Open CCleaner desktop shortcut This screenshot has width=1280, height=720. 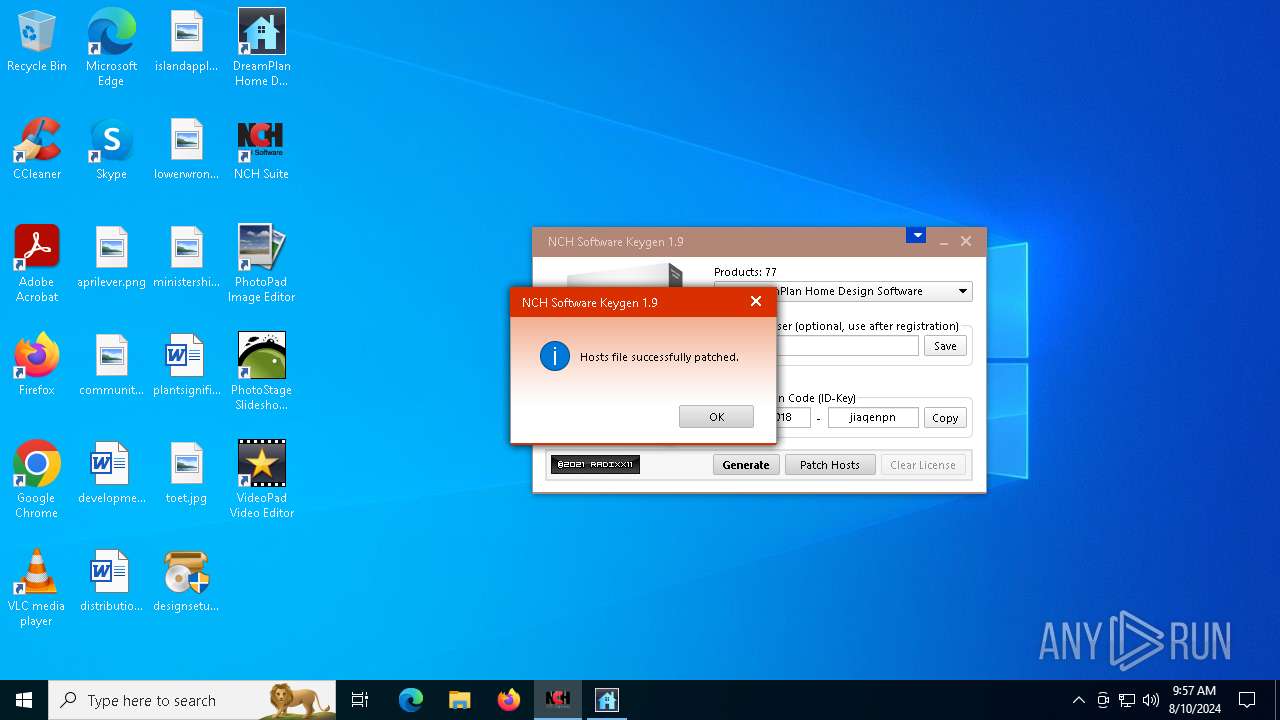(x=37, y=150)
